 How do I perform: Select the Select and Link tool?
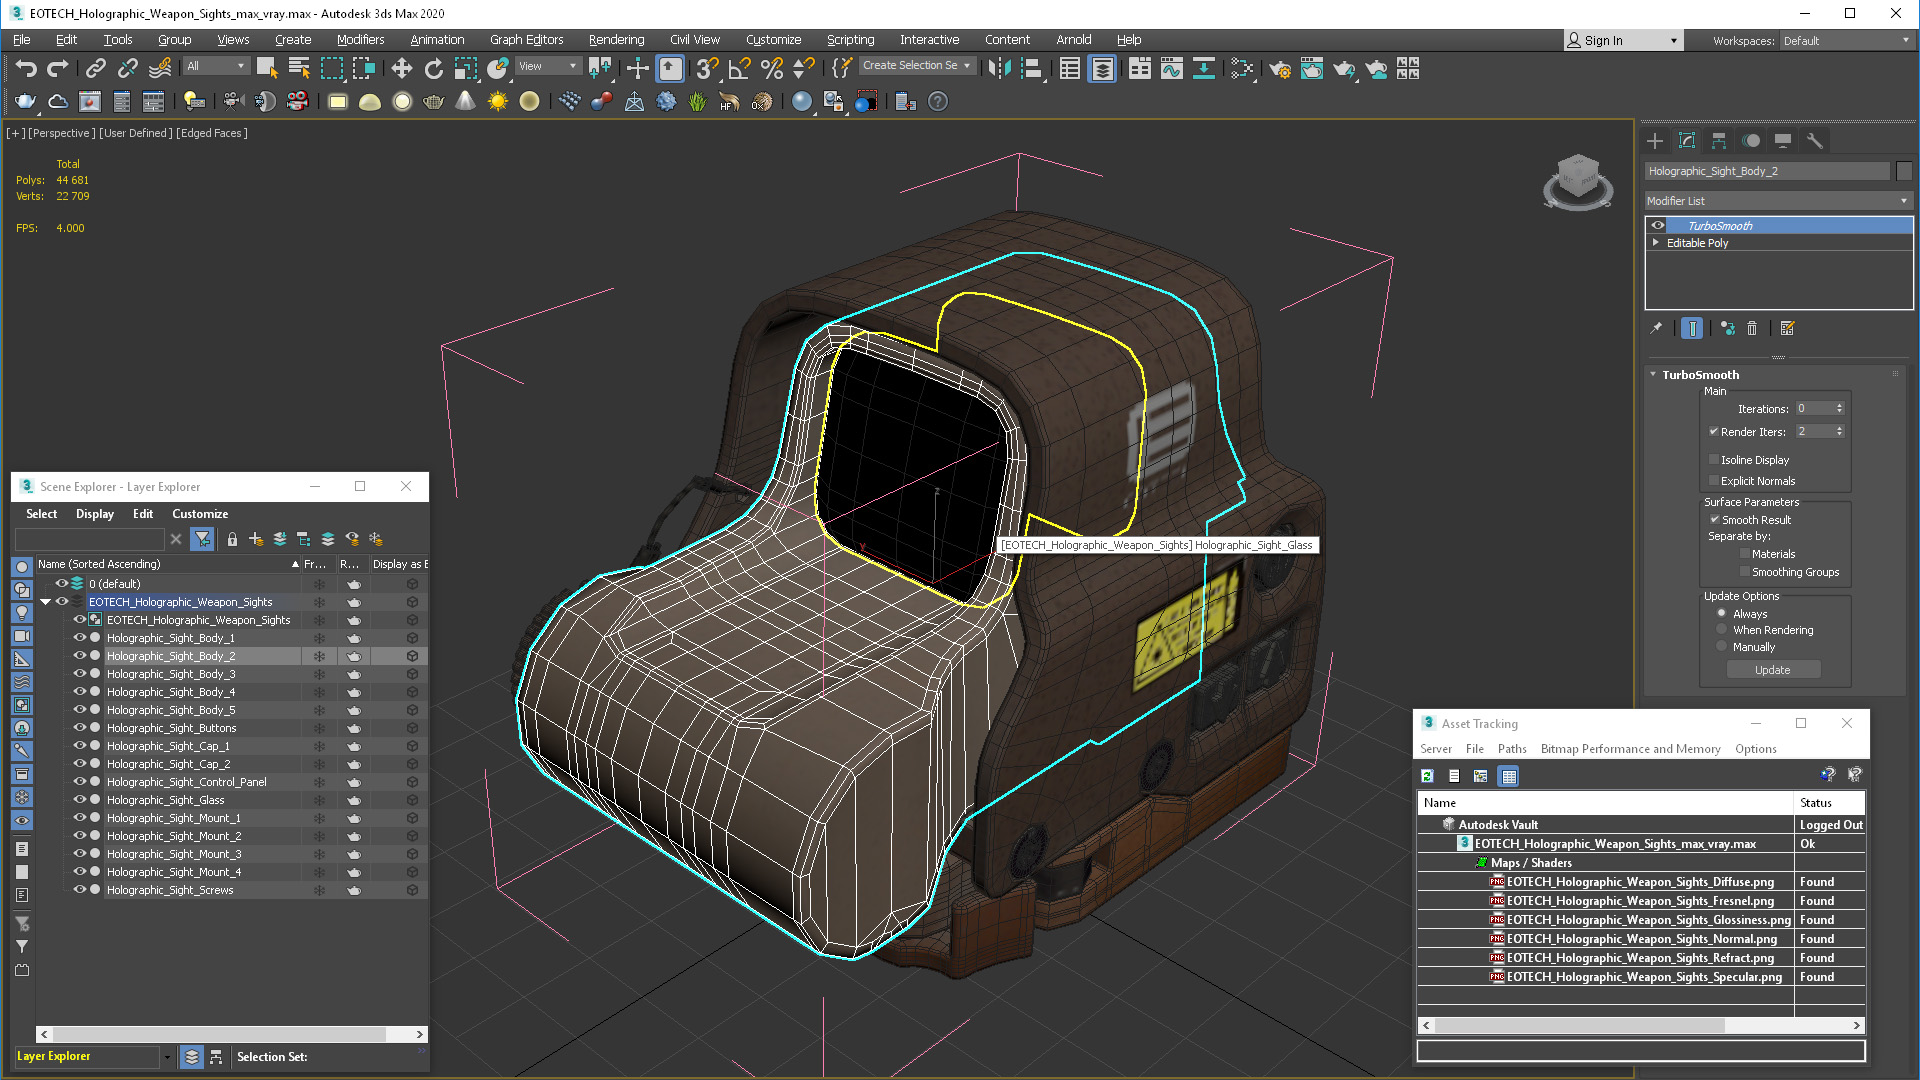pos(96,68)
